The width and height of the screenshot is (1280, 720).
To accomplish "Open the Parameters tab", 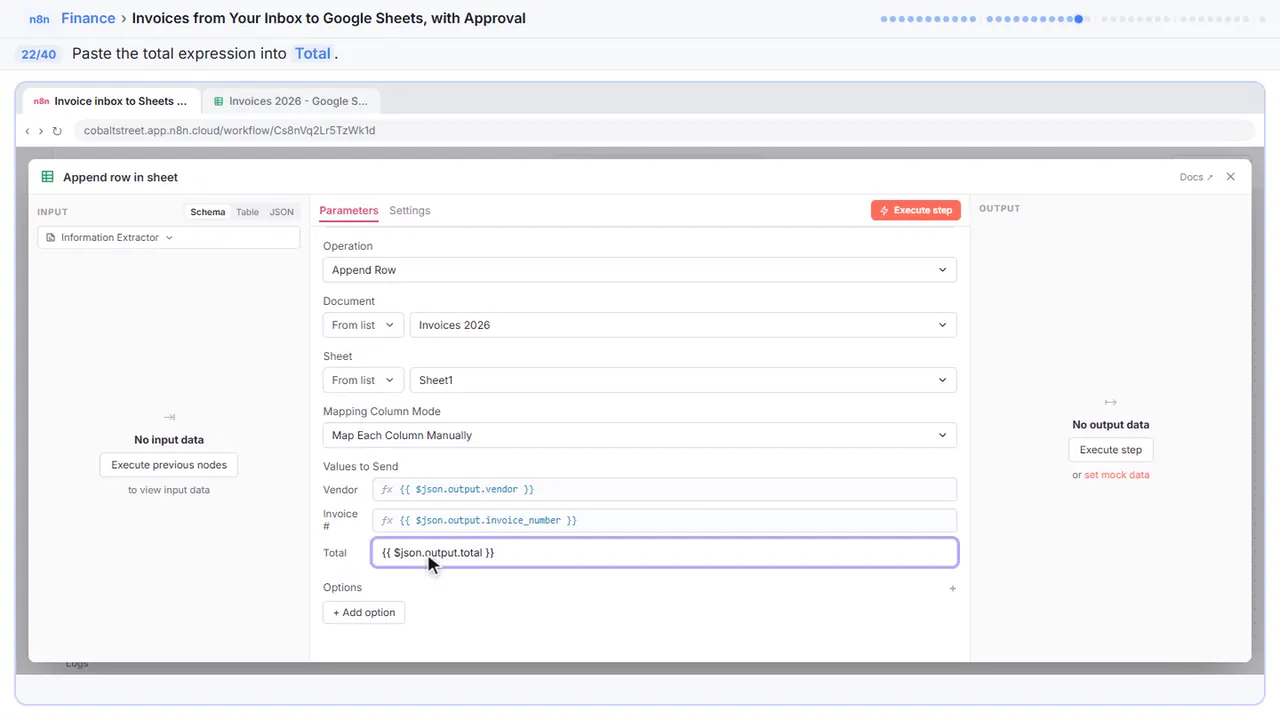I will (349, 211).
